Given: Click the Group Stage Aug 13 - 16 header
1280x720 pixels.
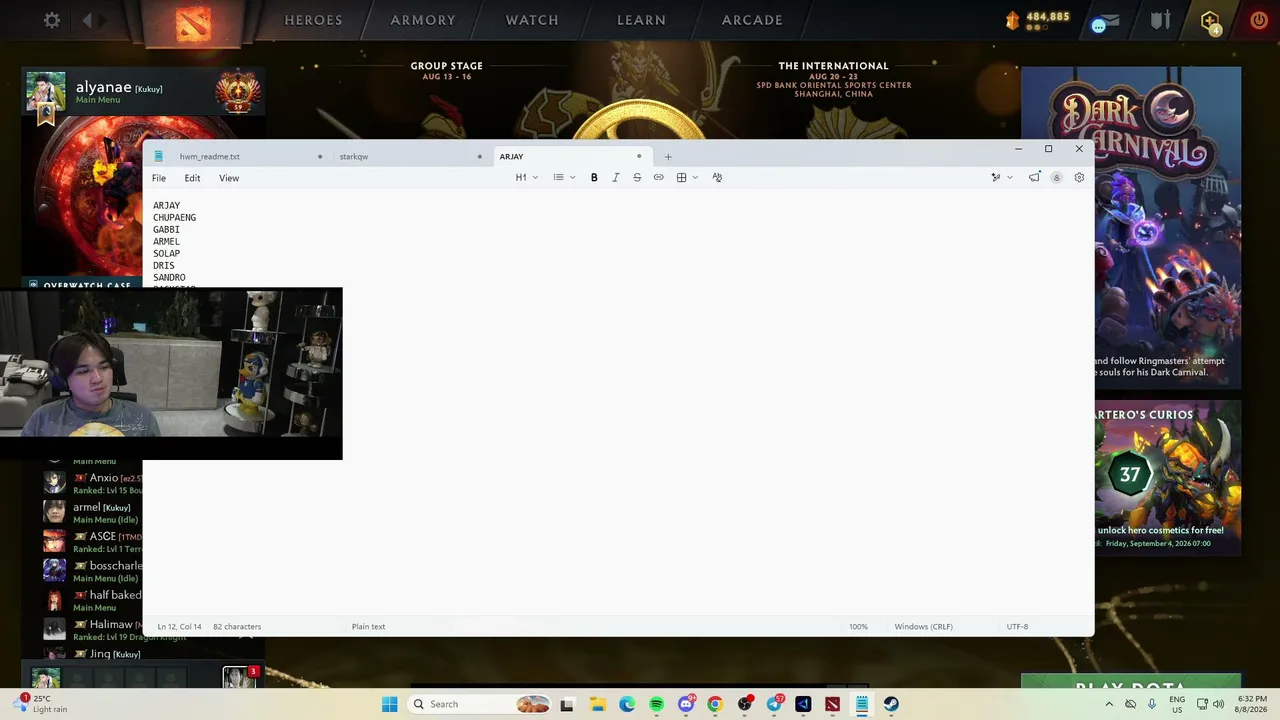Looking at the screenshot, I should [446, 70].
